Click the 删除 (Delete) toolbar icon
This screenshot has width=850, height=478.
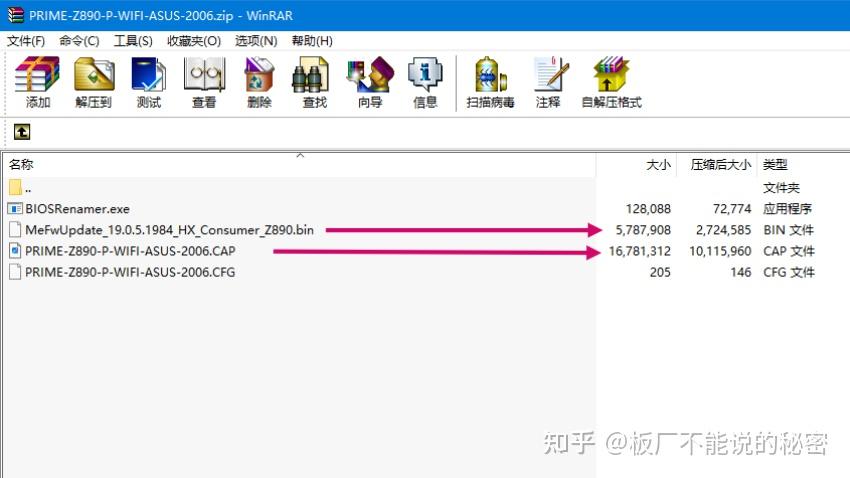[x=259, y=74]
